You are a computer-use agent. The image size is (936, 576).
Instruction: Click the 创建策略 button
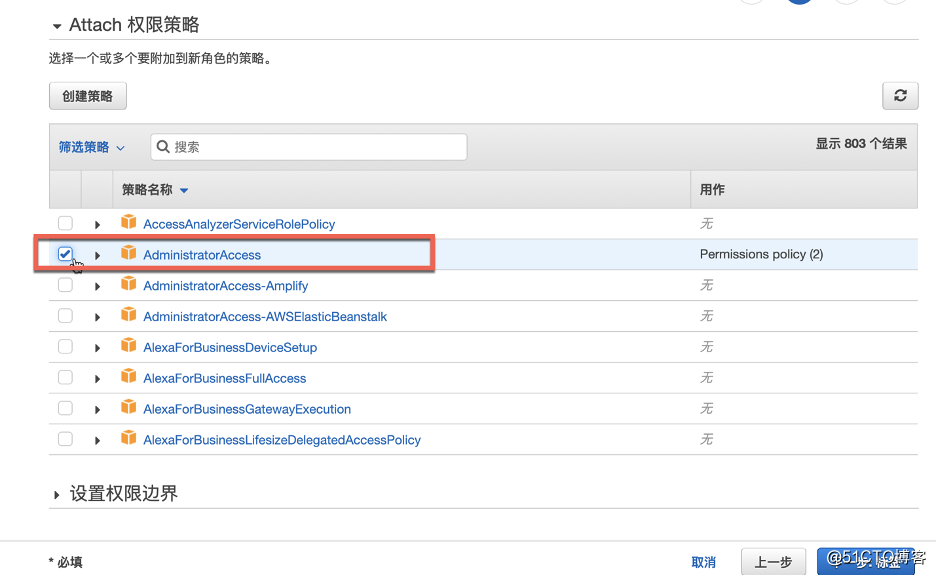pyautogui.click(x=88, y=96)
